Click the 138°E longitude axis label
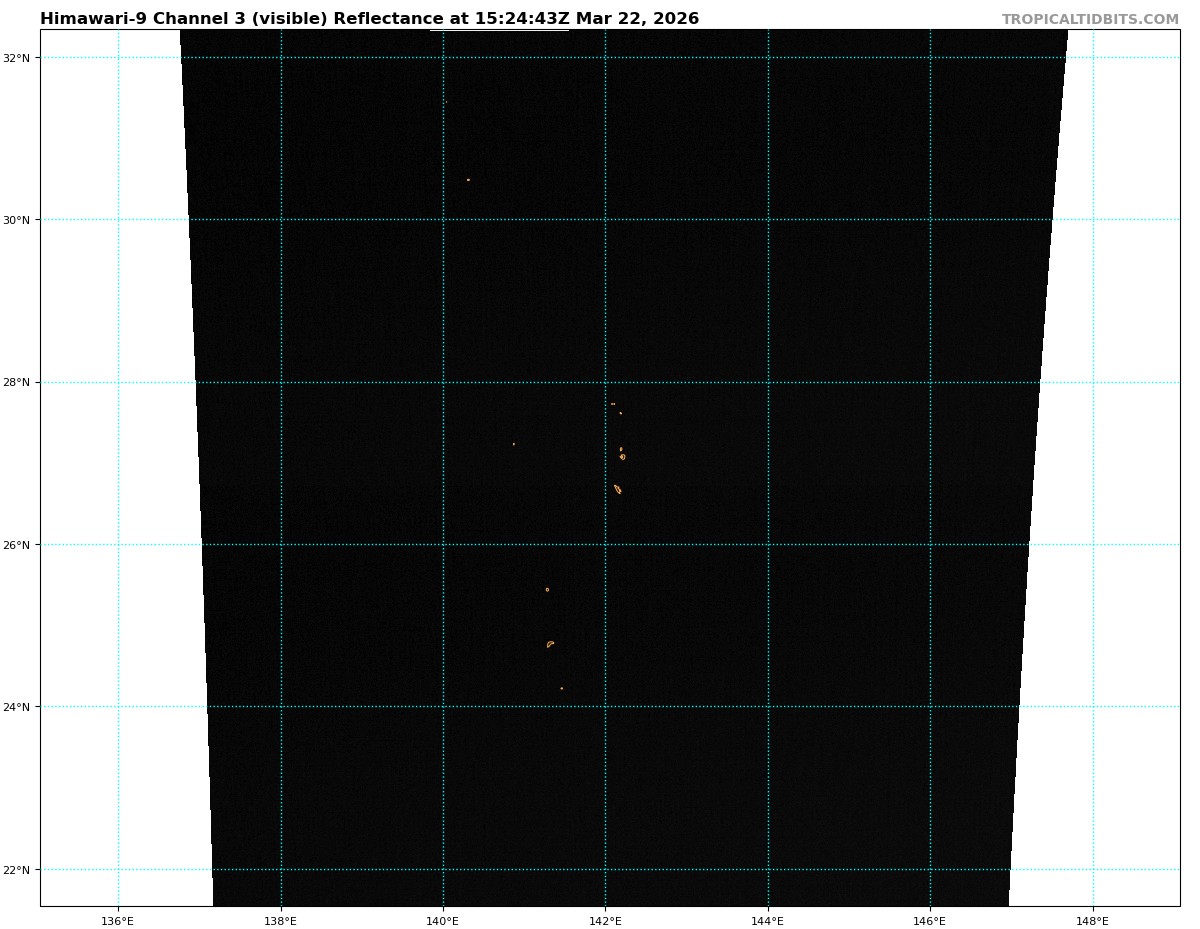 pyautogui.click(x=280, y=921)
